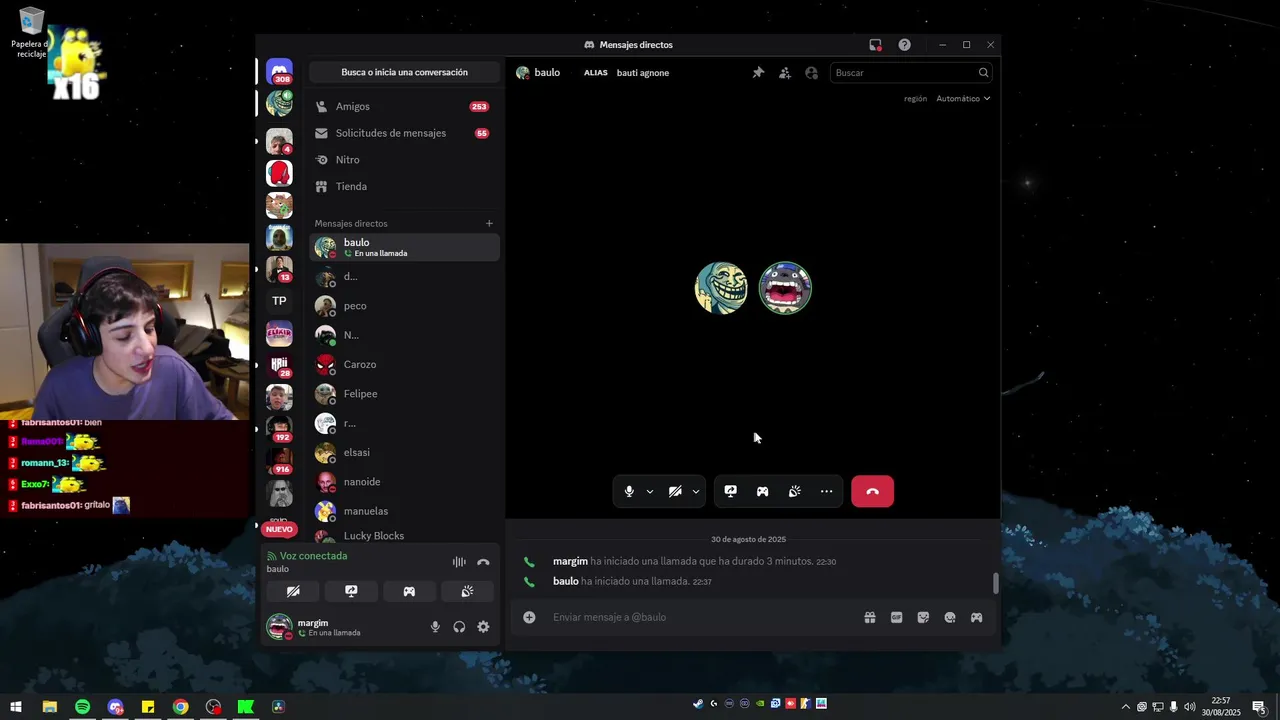The image size is (1280, 720).
Task: Open Discord direct messages home icon
Action: [x=279, y=70]
